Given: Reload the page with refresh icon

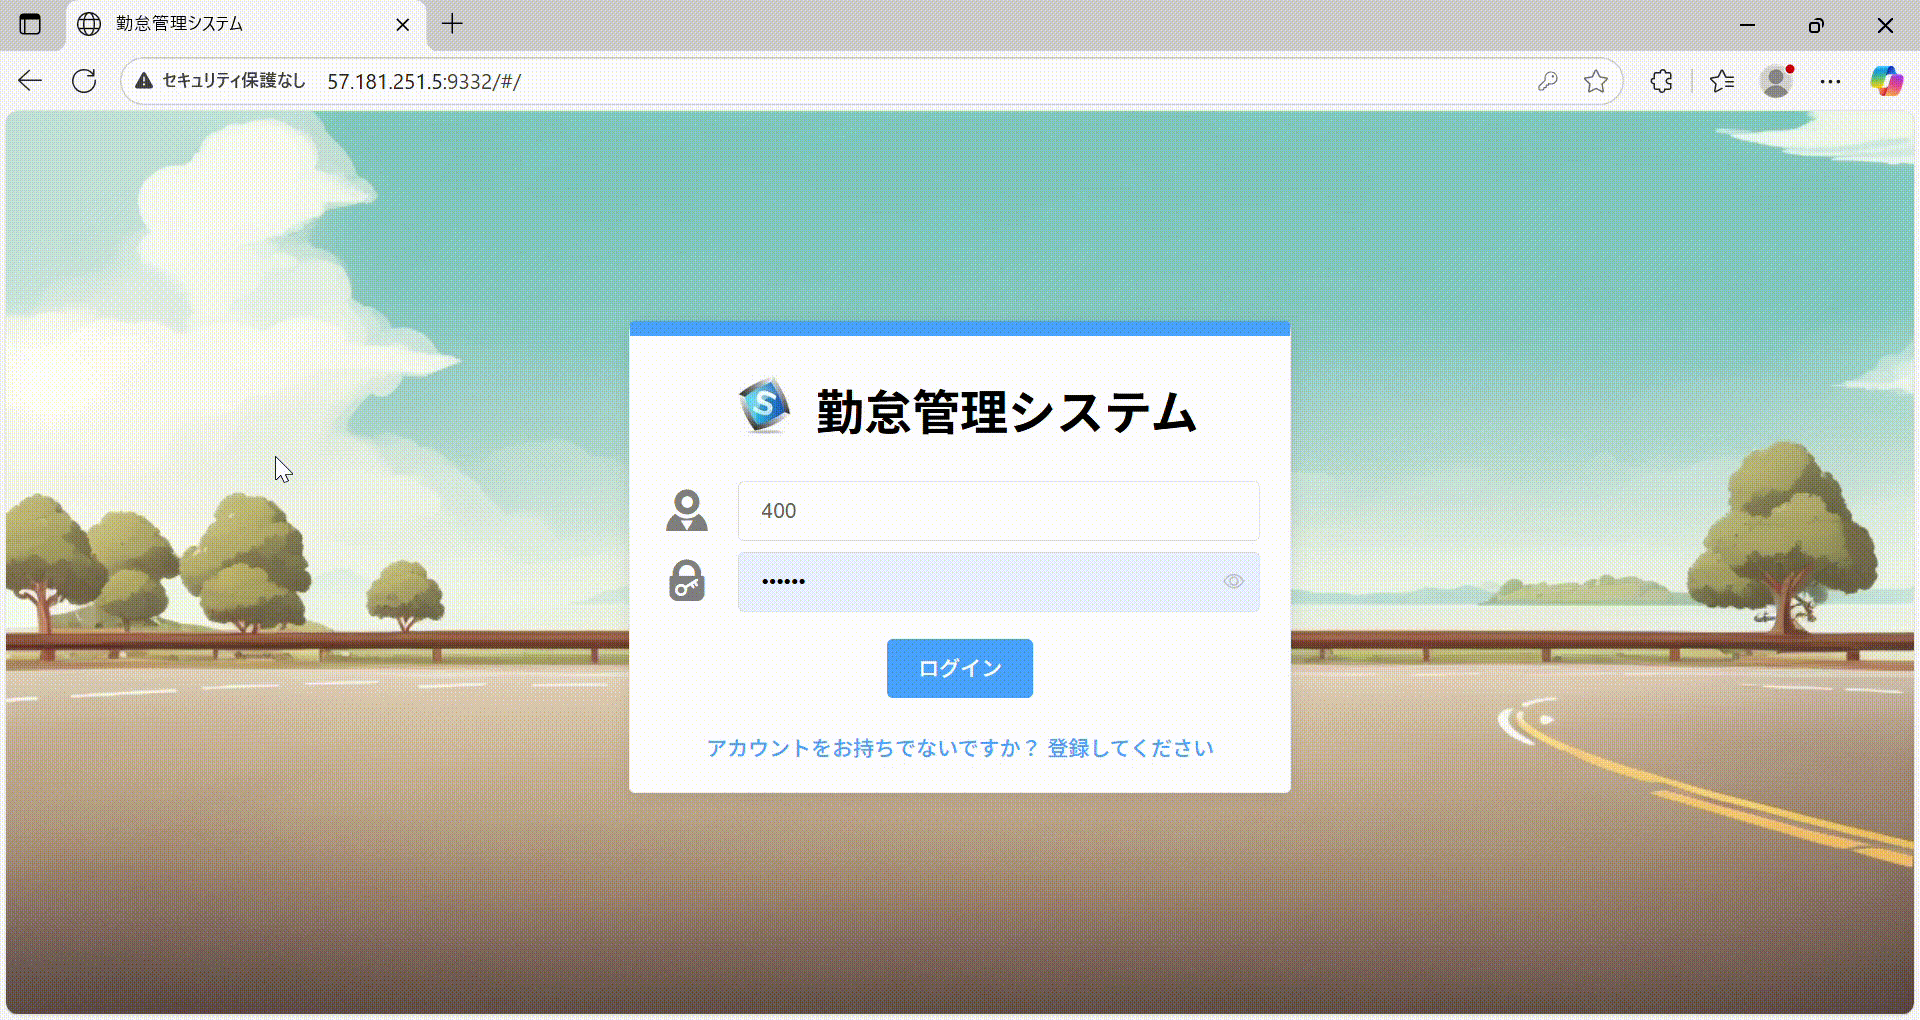Looking at the screenshot, I should 84,81.
